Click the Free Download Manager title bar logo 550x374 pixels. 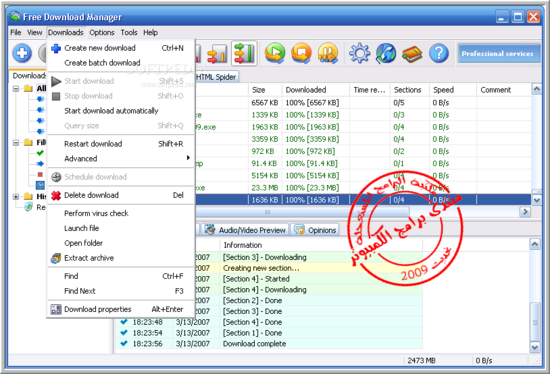pyautogui.click(x=15, y=16)
